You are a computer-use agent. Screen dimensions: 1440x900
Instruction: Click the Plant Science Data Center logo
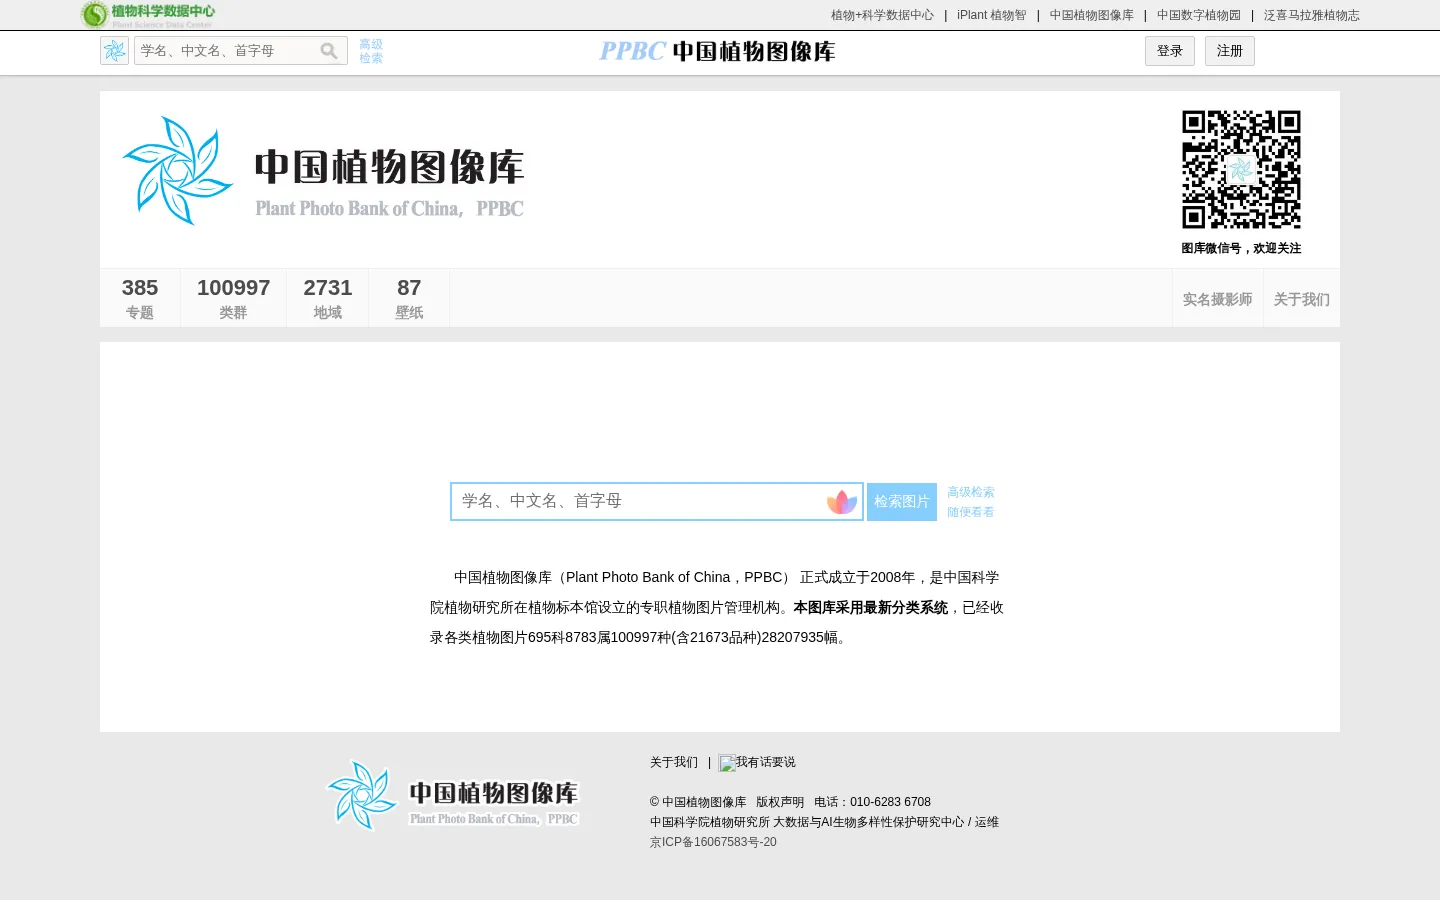pos(148,14)
